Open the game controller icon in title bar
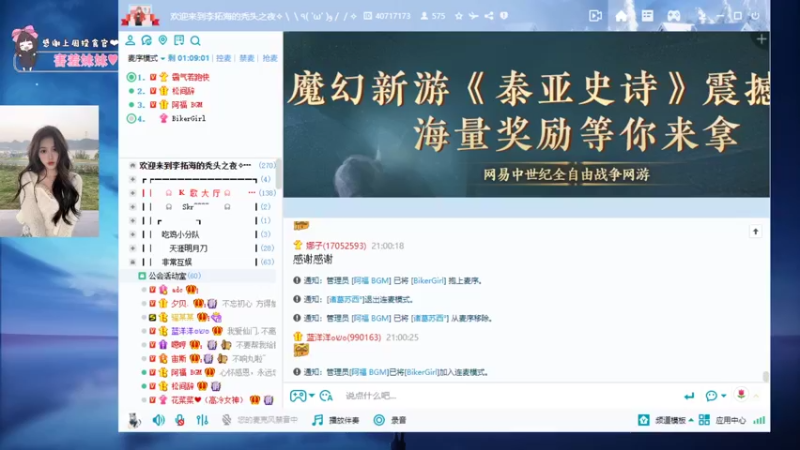The height and width of the screenshot is (450, 800). click(674, 16)
